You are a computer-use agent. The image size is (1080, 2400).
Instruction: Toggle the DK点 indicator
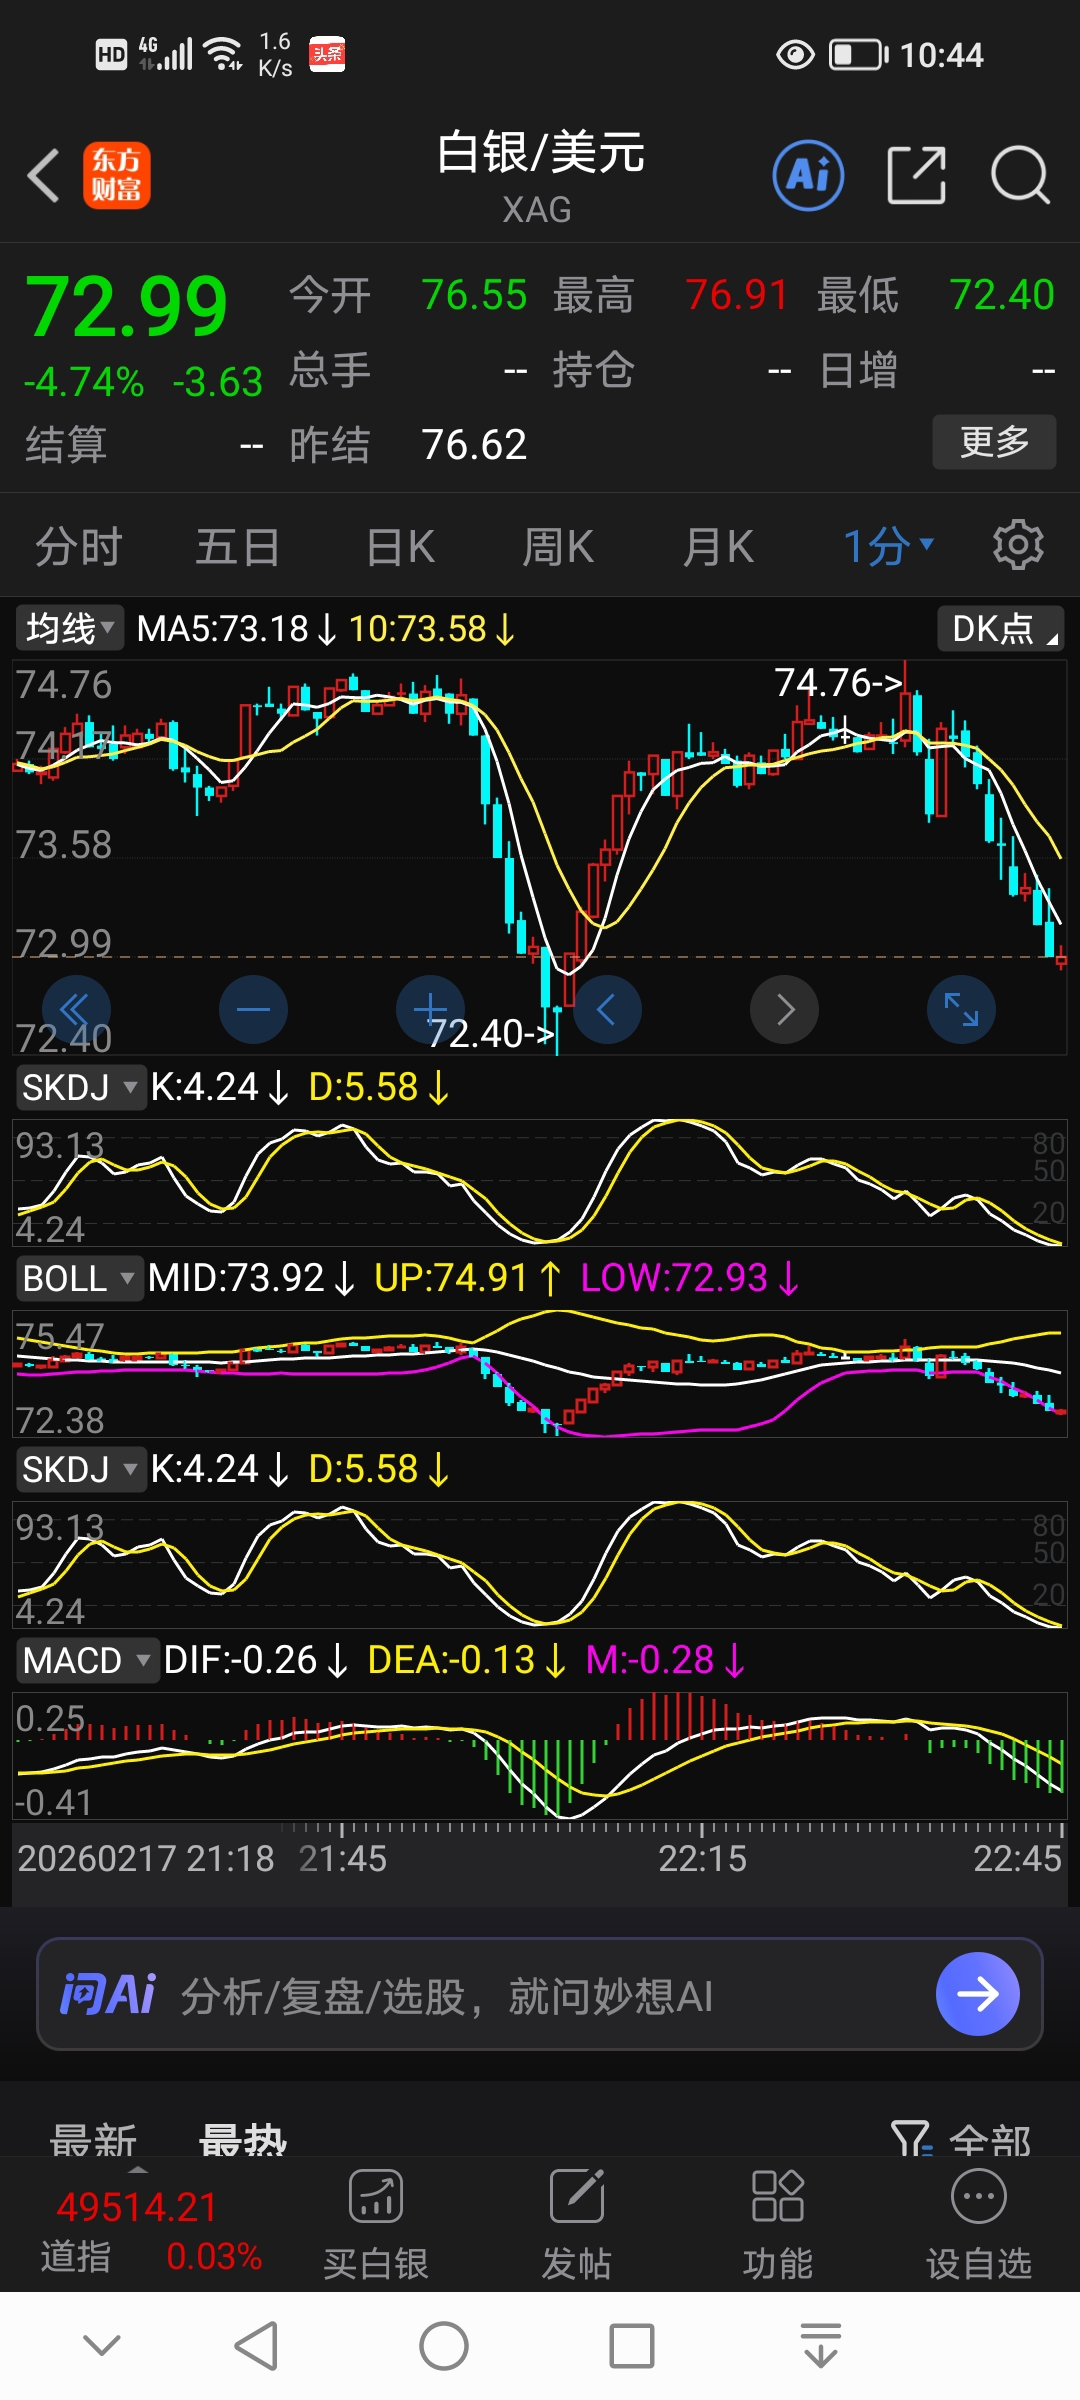[x=1001, y=628]
